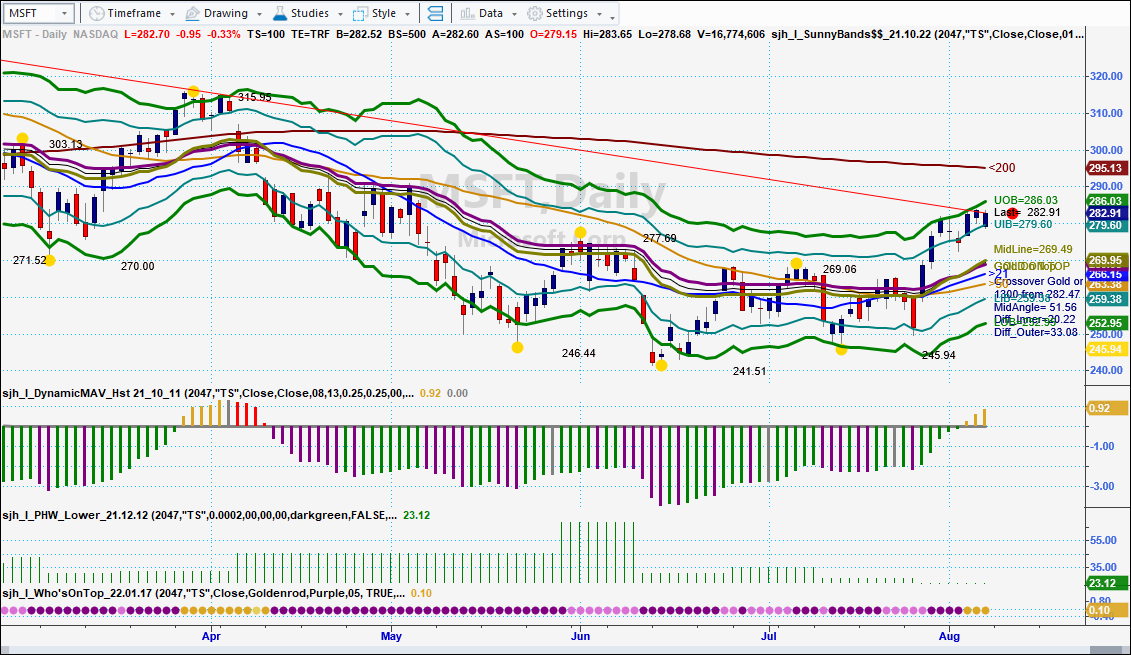This screenshot has height=655, width=1131.
Task: Expand the Drawing dropdown arrow
Action: tap(258, 14)
